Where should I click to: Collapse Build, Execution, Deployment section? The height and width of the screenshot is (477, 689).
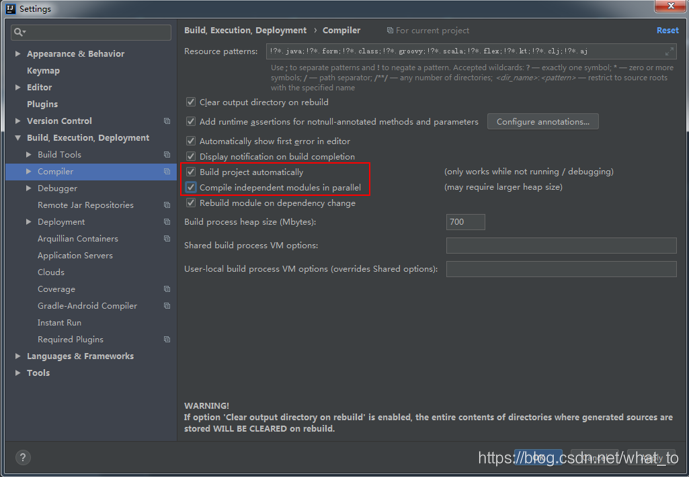coord(18,138)
